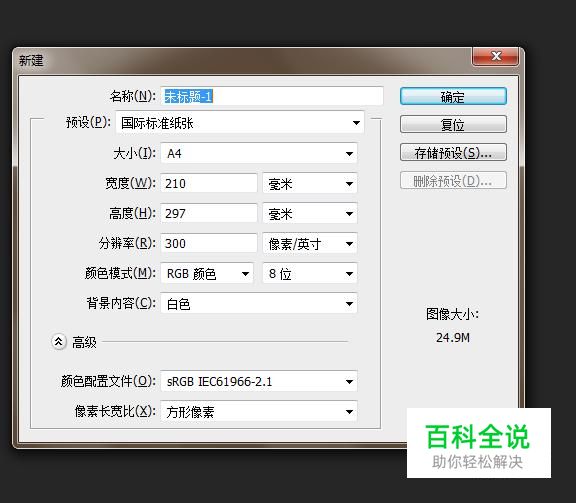Click the 复位 reset button

(x=453, y=125)
